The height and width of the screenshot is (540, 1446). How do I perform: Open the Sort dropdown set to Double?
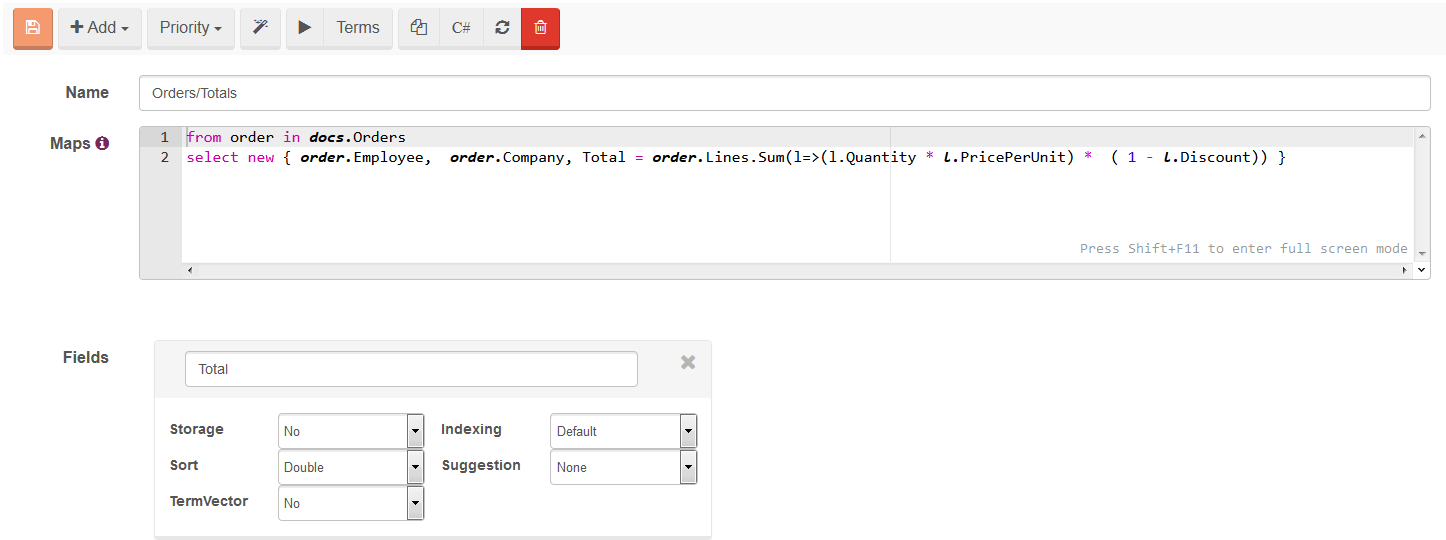coord(351,467)
